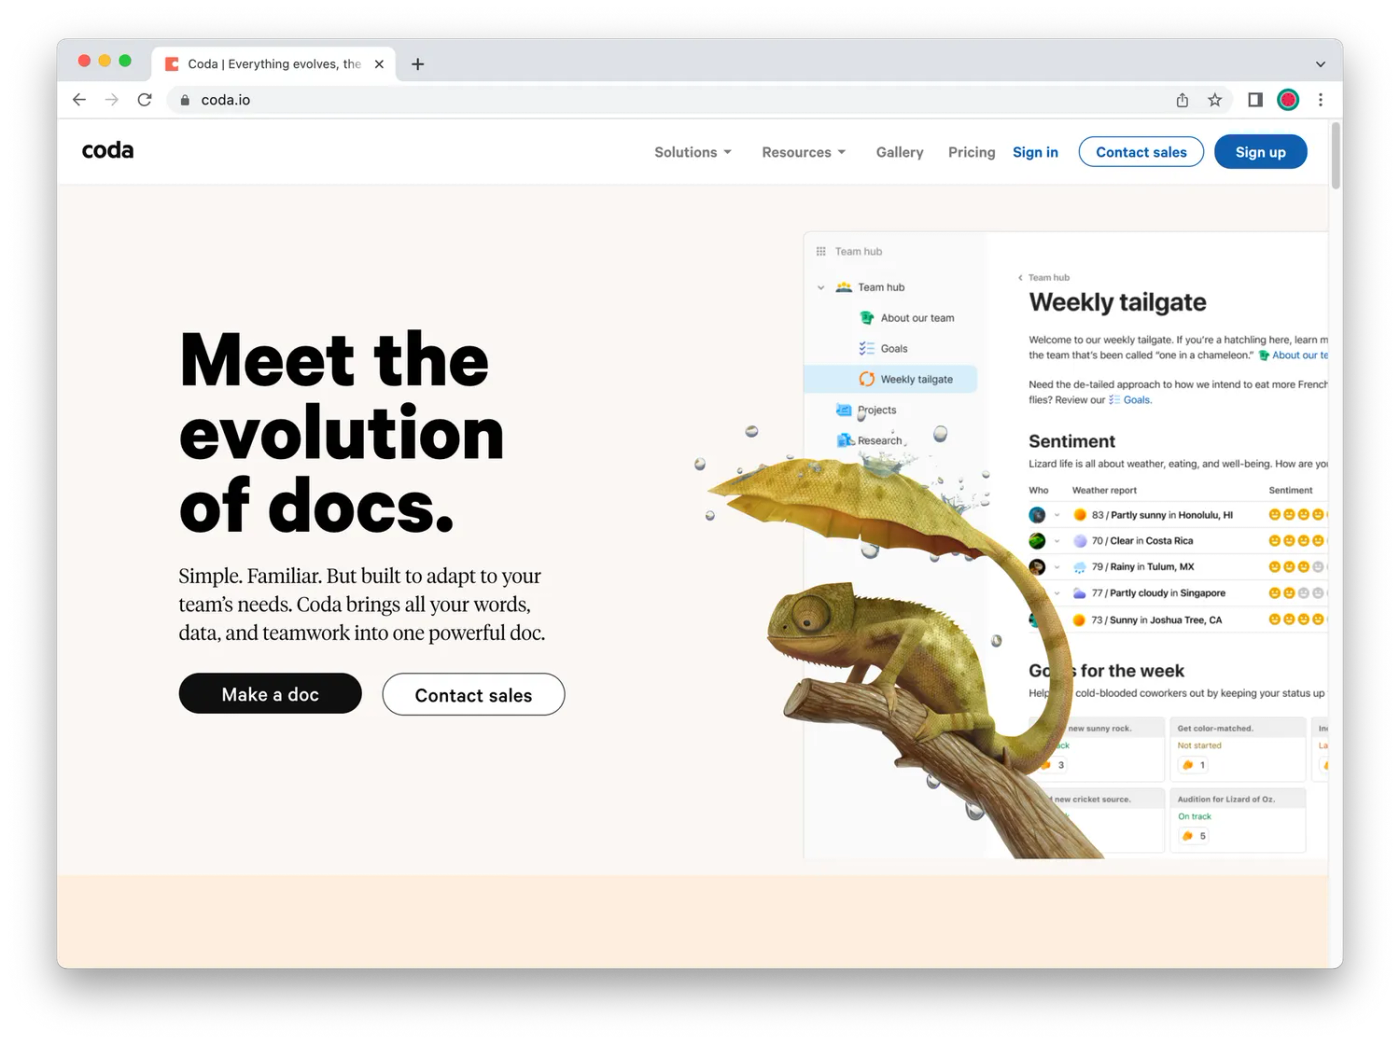Image resolution: width=1400 pixels, height=1044 pixels.
Task: Select the Goals checklist icon in sidebar
Action: 867,348
